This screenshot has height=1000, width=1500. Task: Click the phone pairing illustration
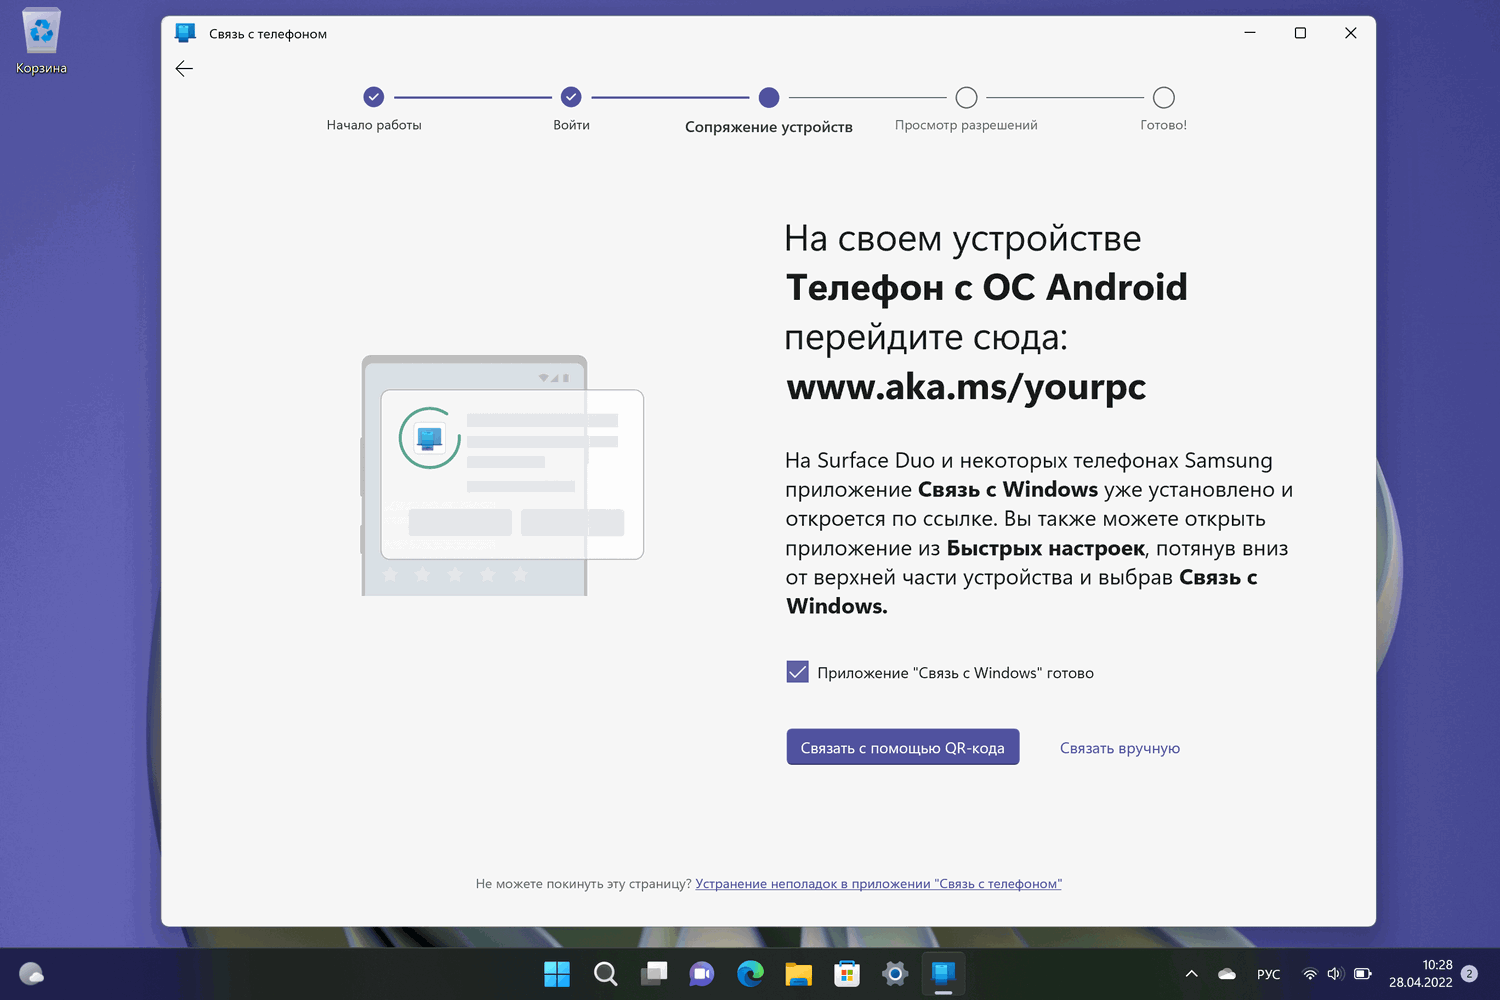(502, 475)
